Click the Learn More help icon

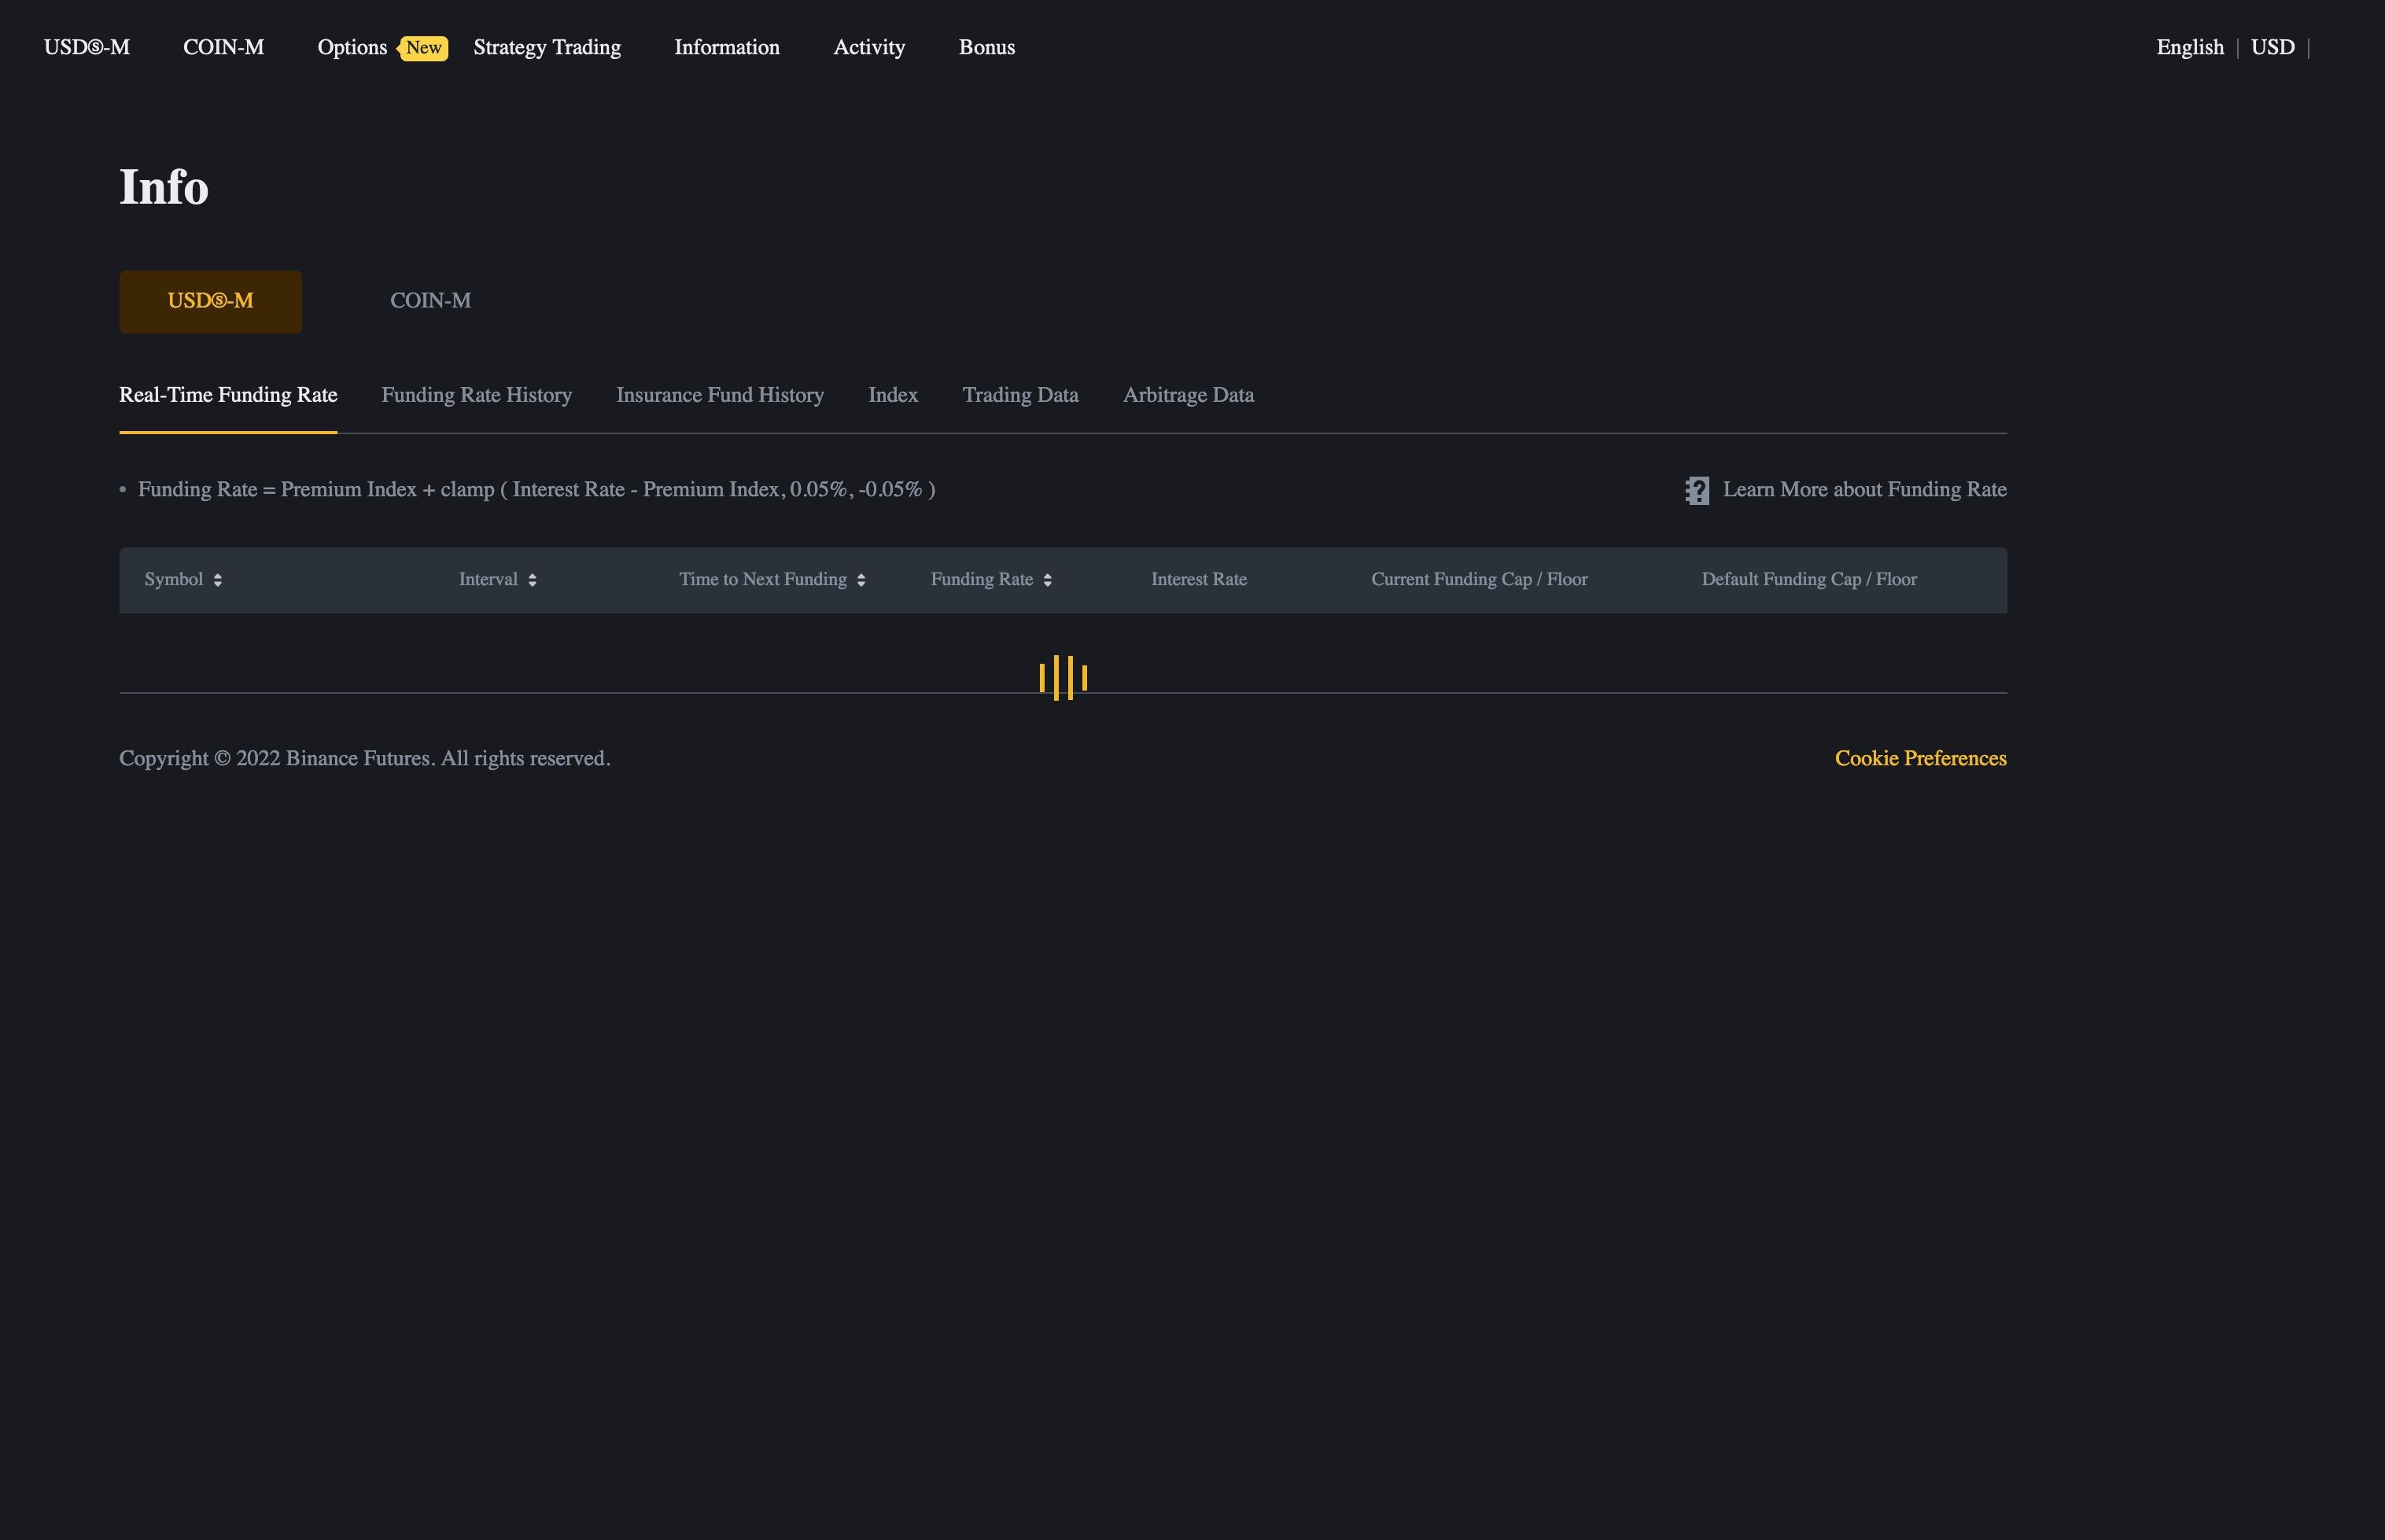point(1696,490)
